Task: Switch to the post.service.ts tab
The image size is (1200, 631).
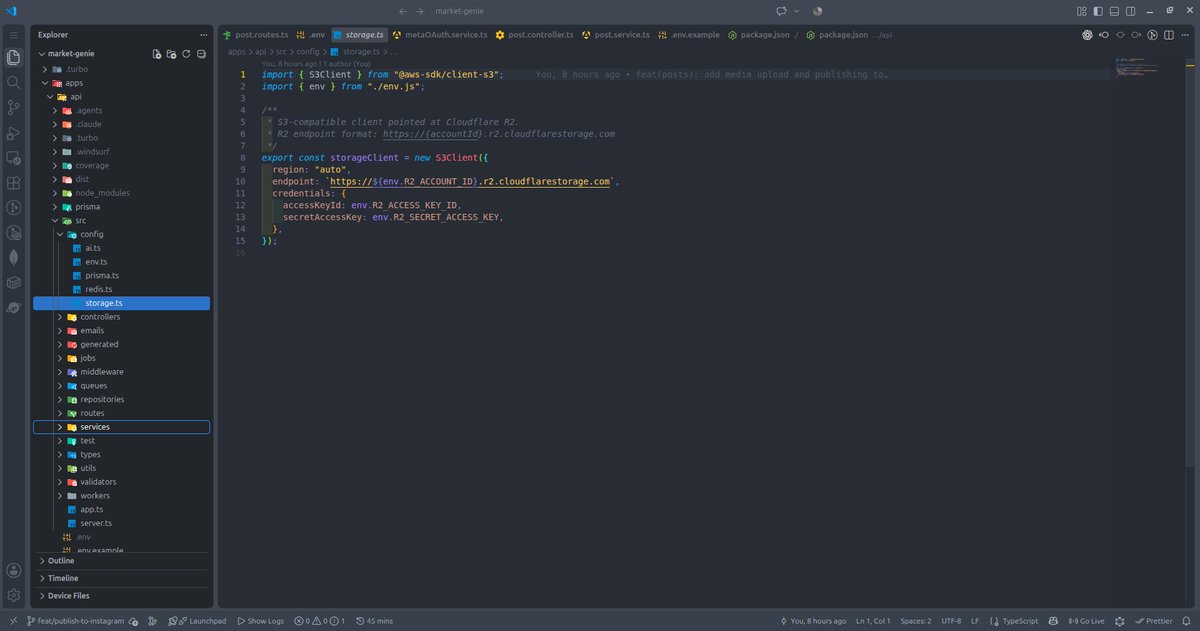Action: 616,34
